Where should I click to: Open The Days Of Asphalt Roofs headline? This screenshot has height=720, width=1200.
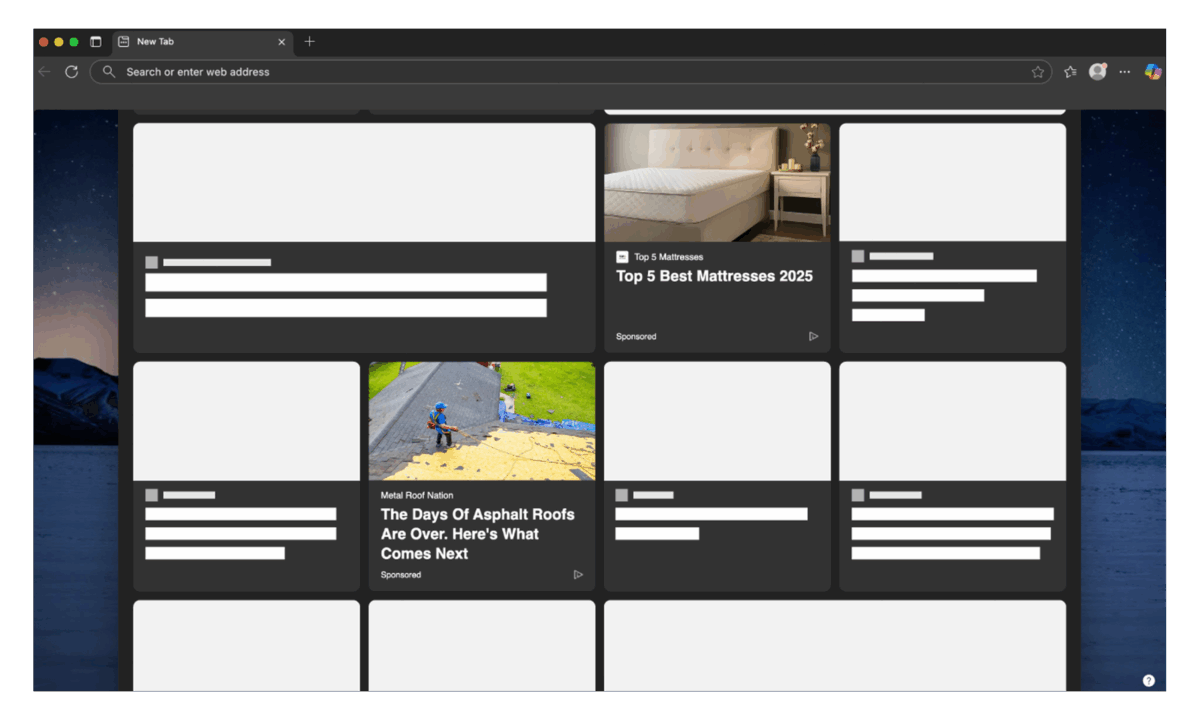[478, 534]
